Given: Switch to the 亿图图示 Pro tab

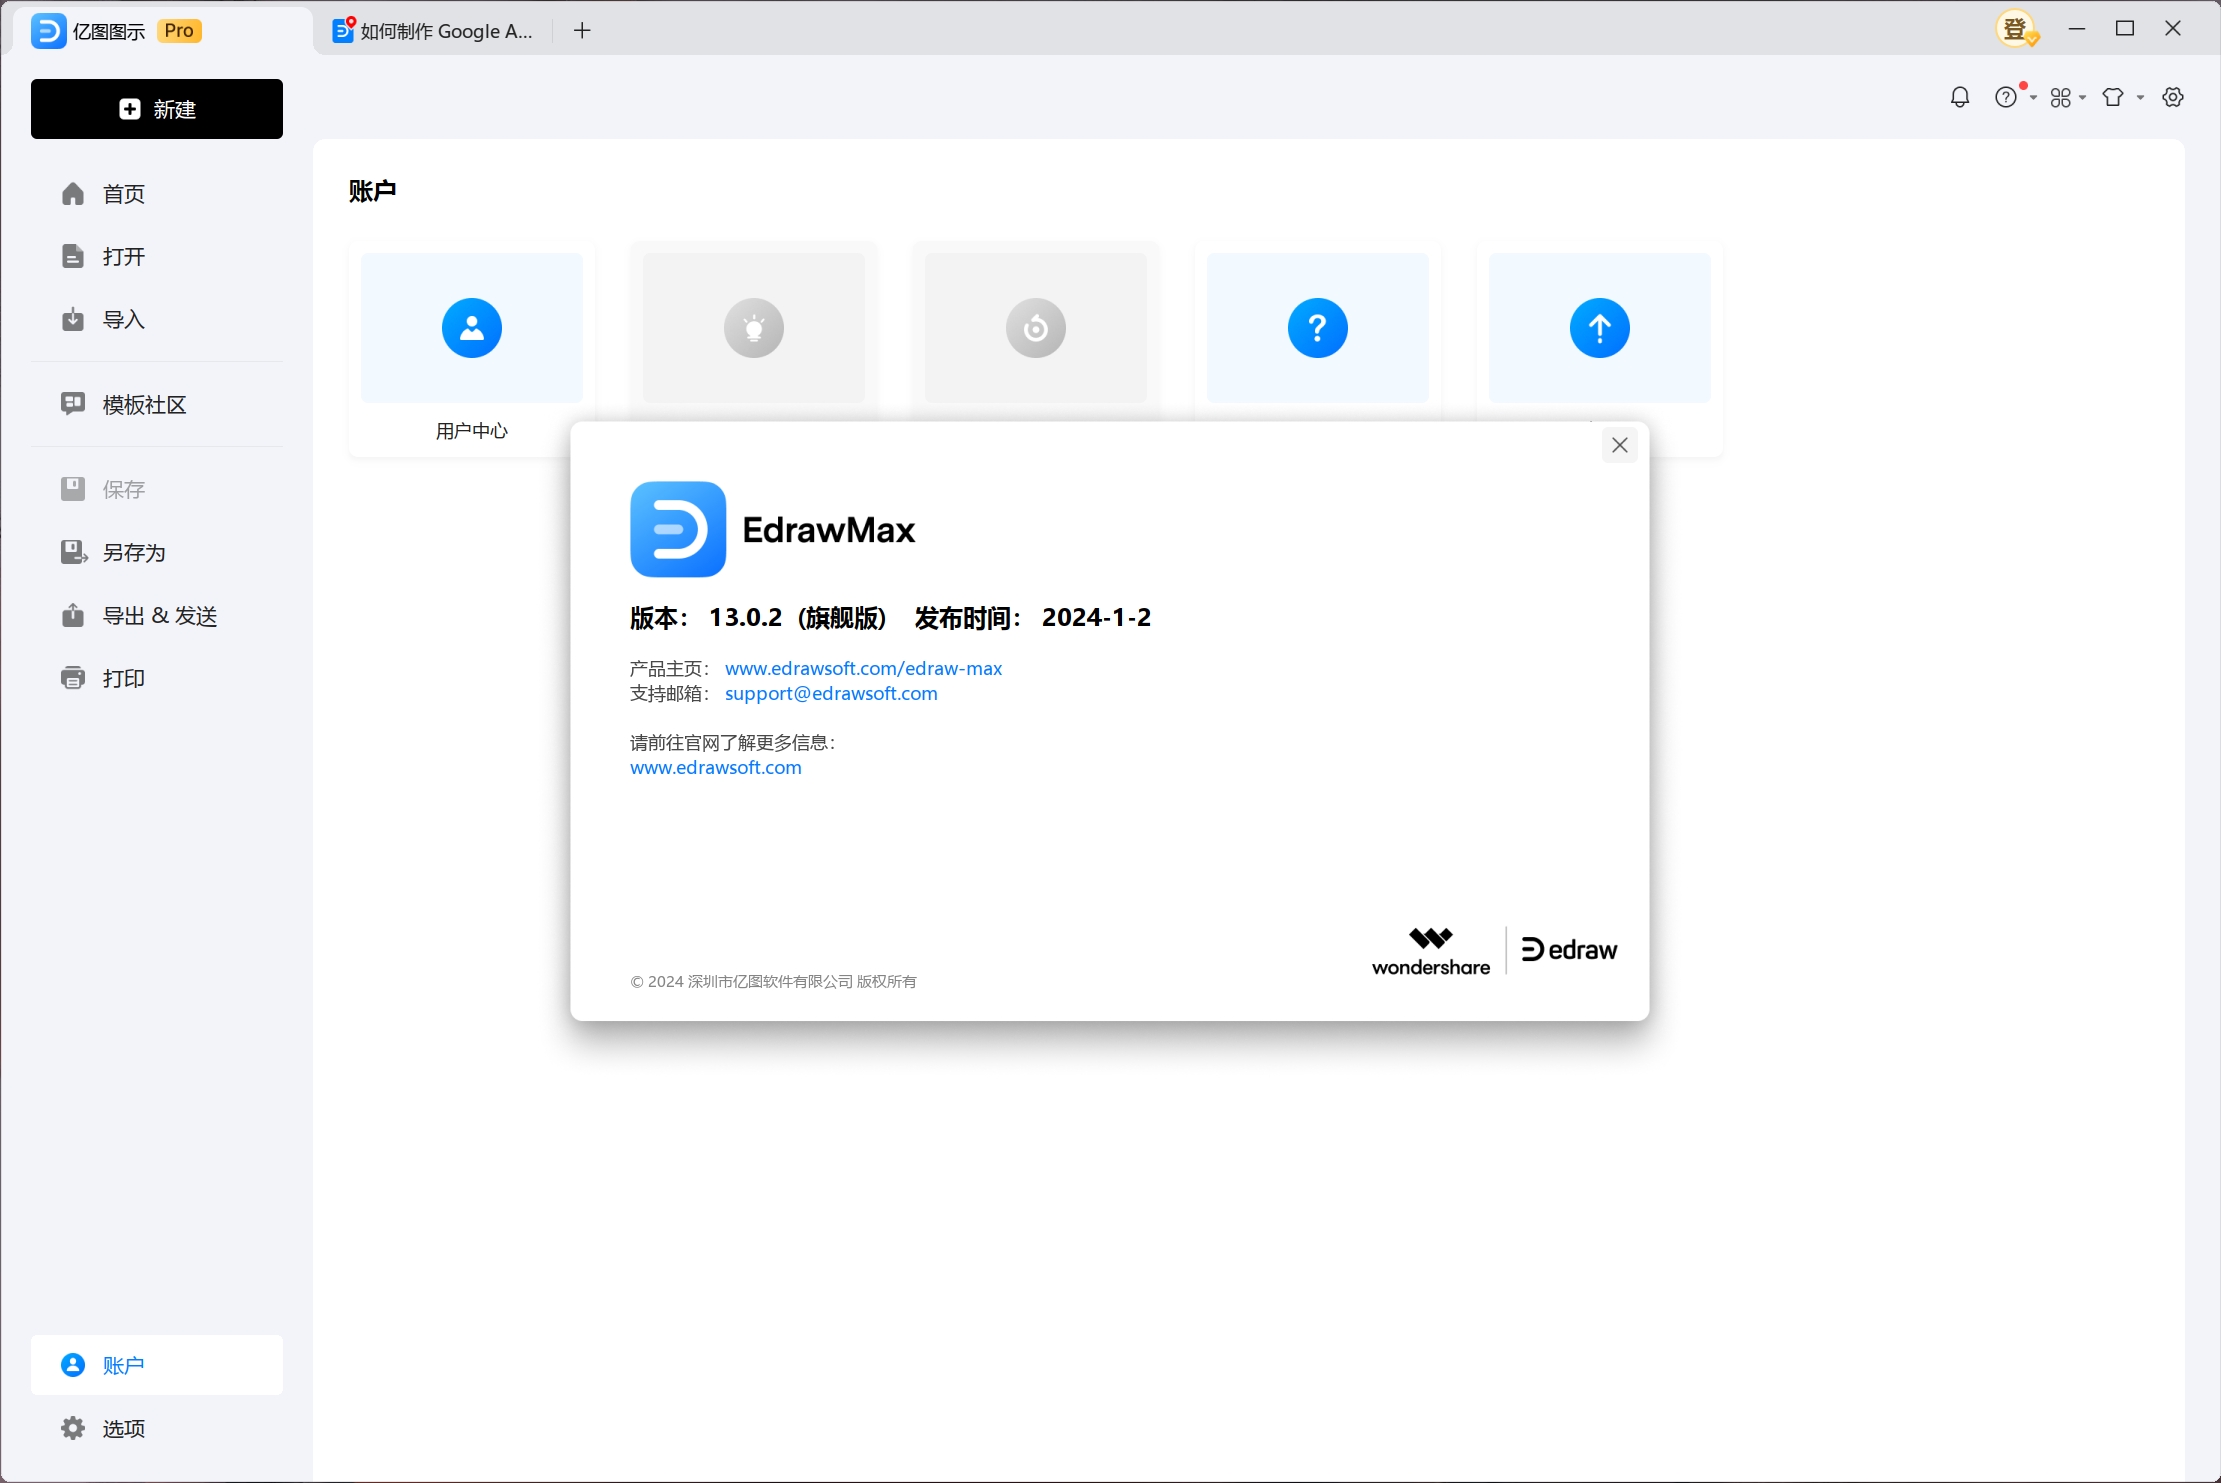Looking at the screenshot, I should click(x=160, y=31).
